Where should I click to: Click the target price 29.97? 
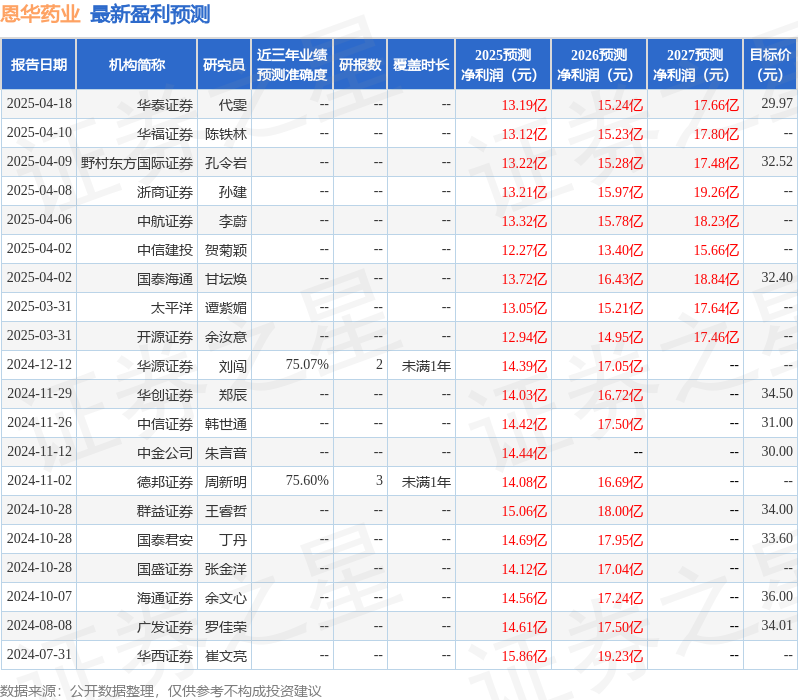pos(777,104)
